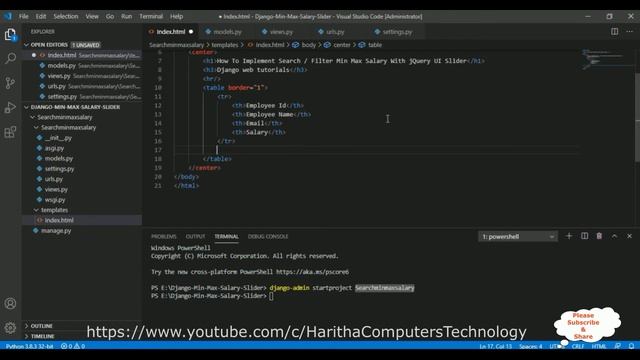Switch to the Problems panel tab
Image resolution: width=640 pixels, height=360 pixels.
pos(164,236)
